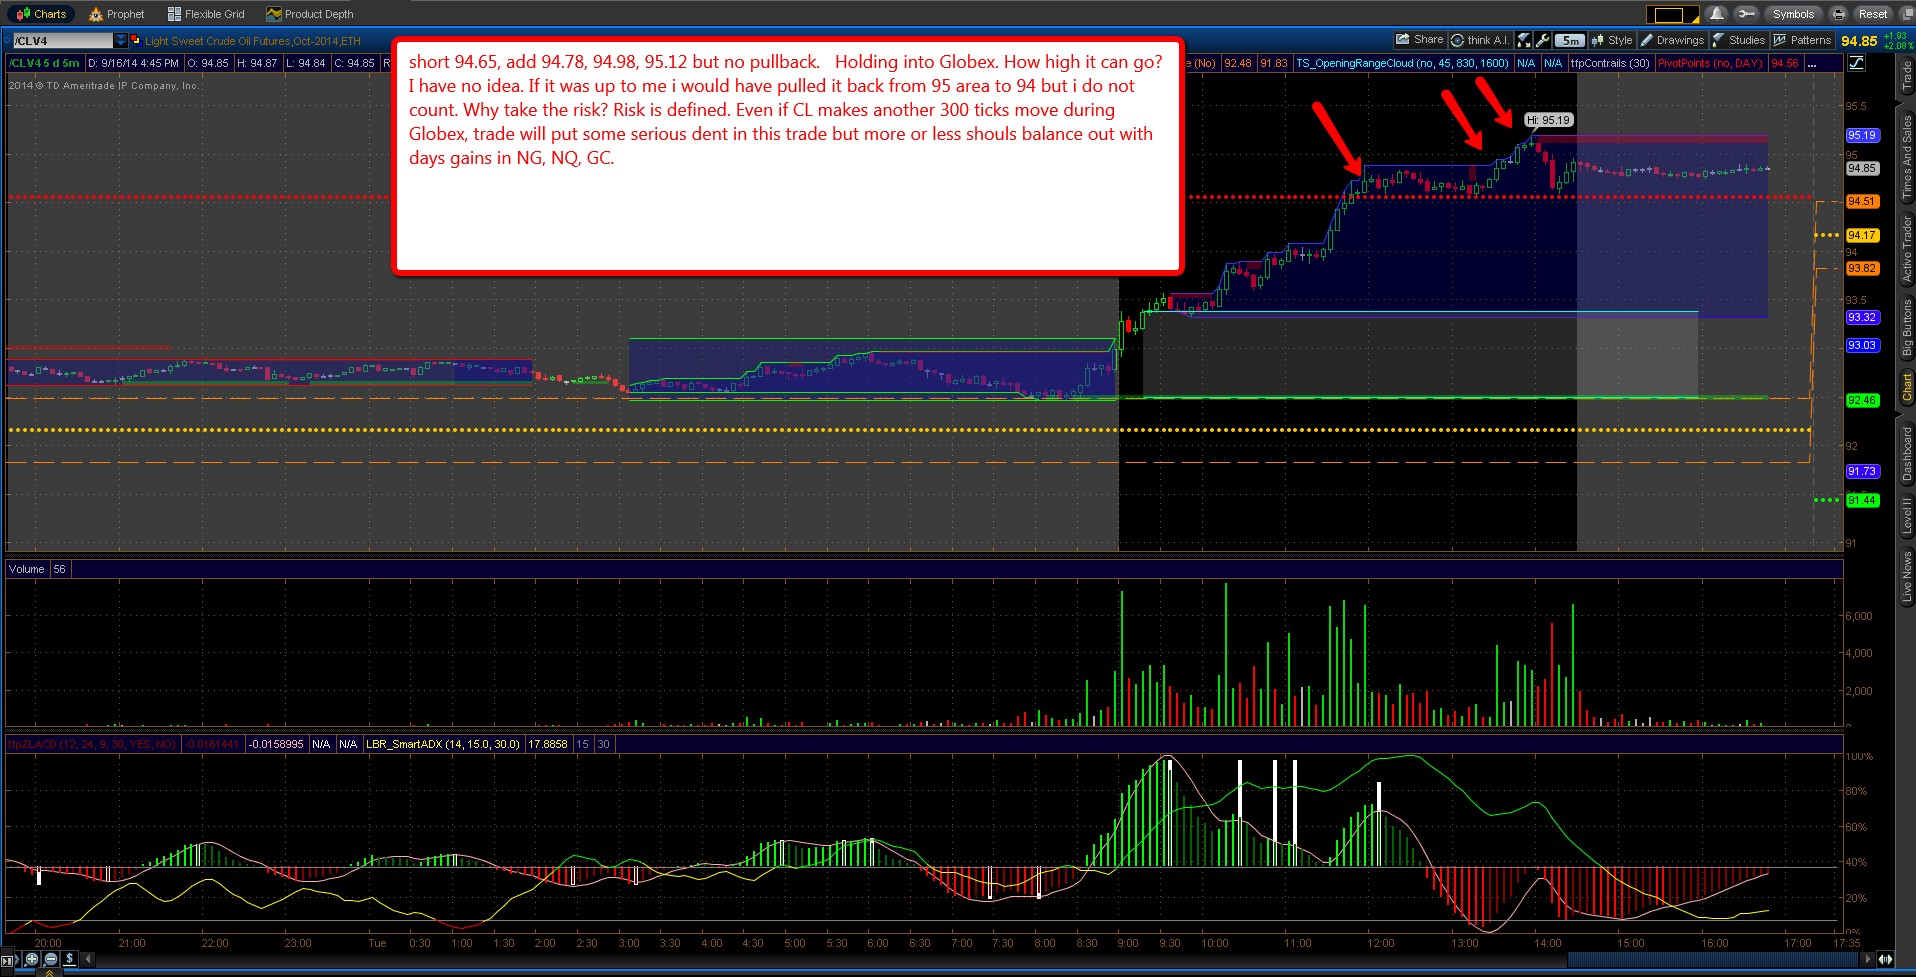This screenshot has width=1916, height=977.
Task: Open Times And Sales side tab
Action: [1906, 156]
